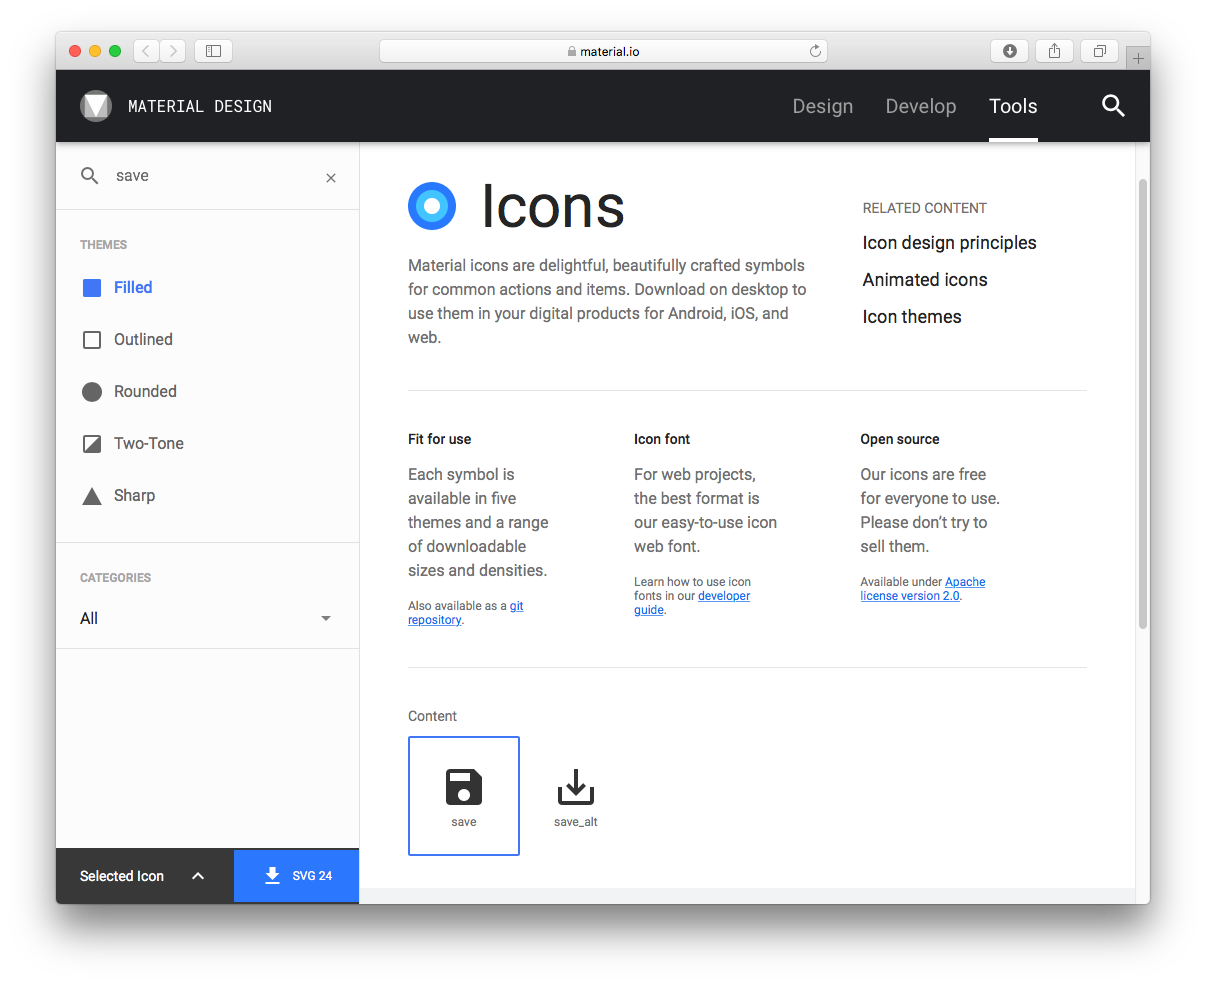Follow the git repository link
The height and width of the screenshot is (984, 1206).
466,613
